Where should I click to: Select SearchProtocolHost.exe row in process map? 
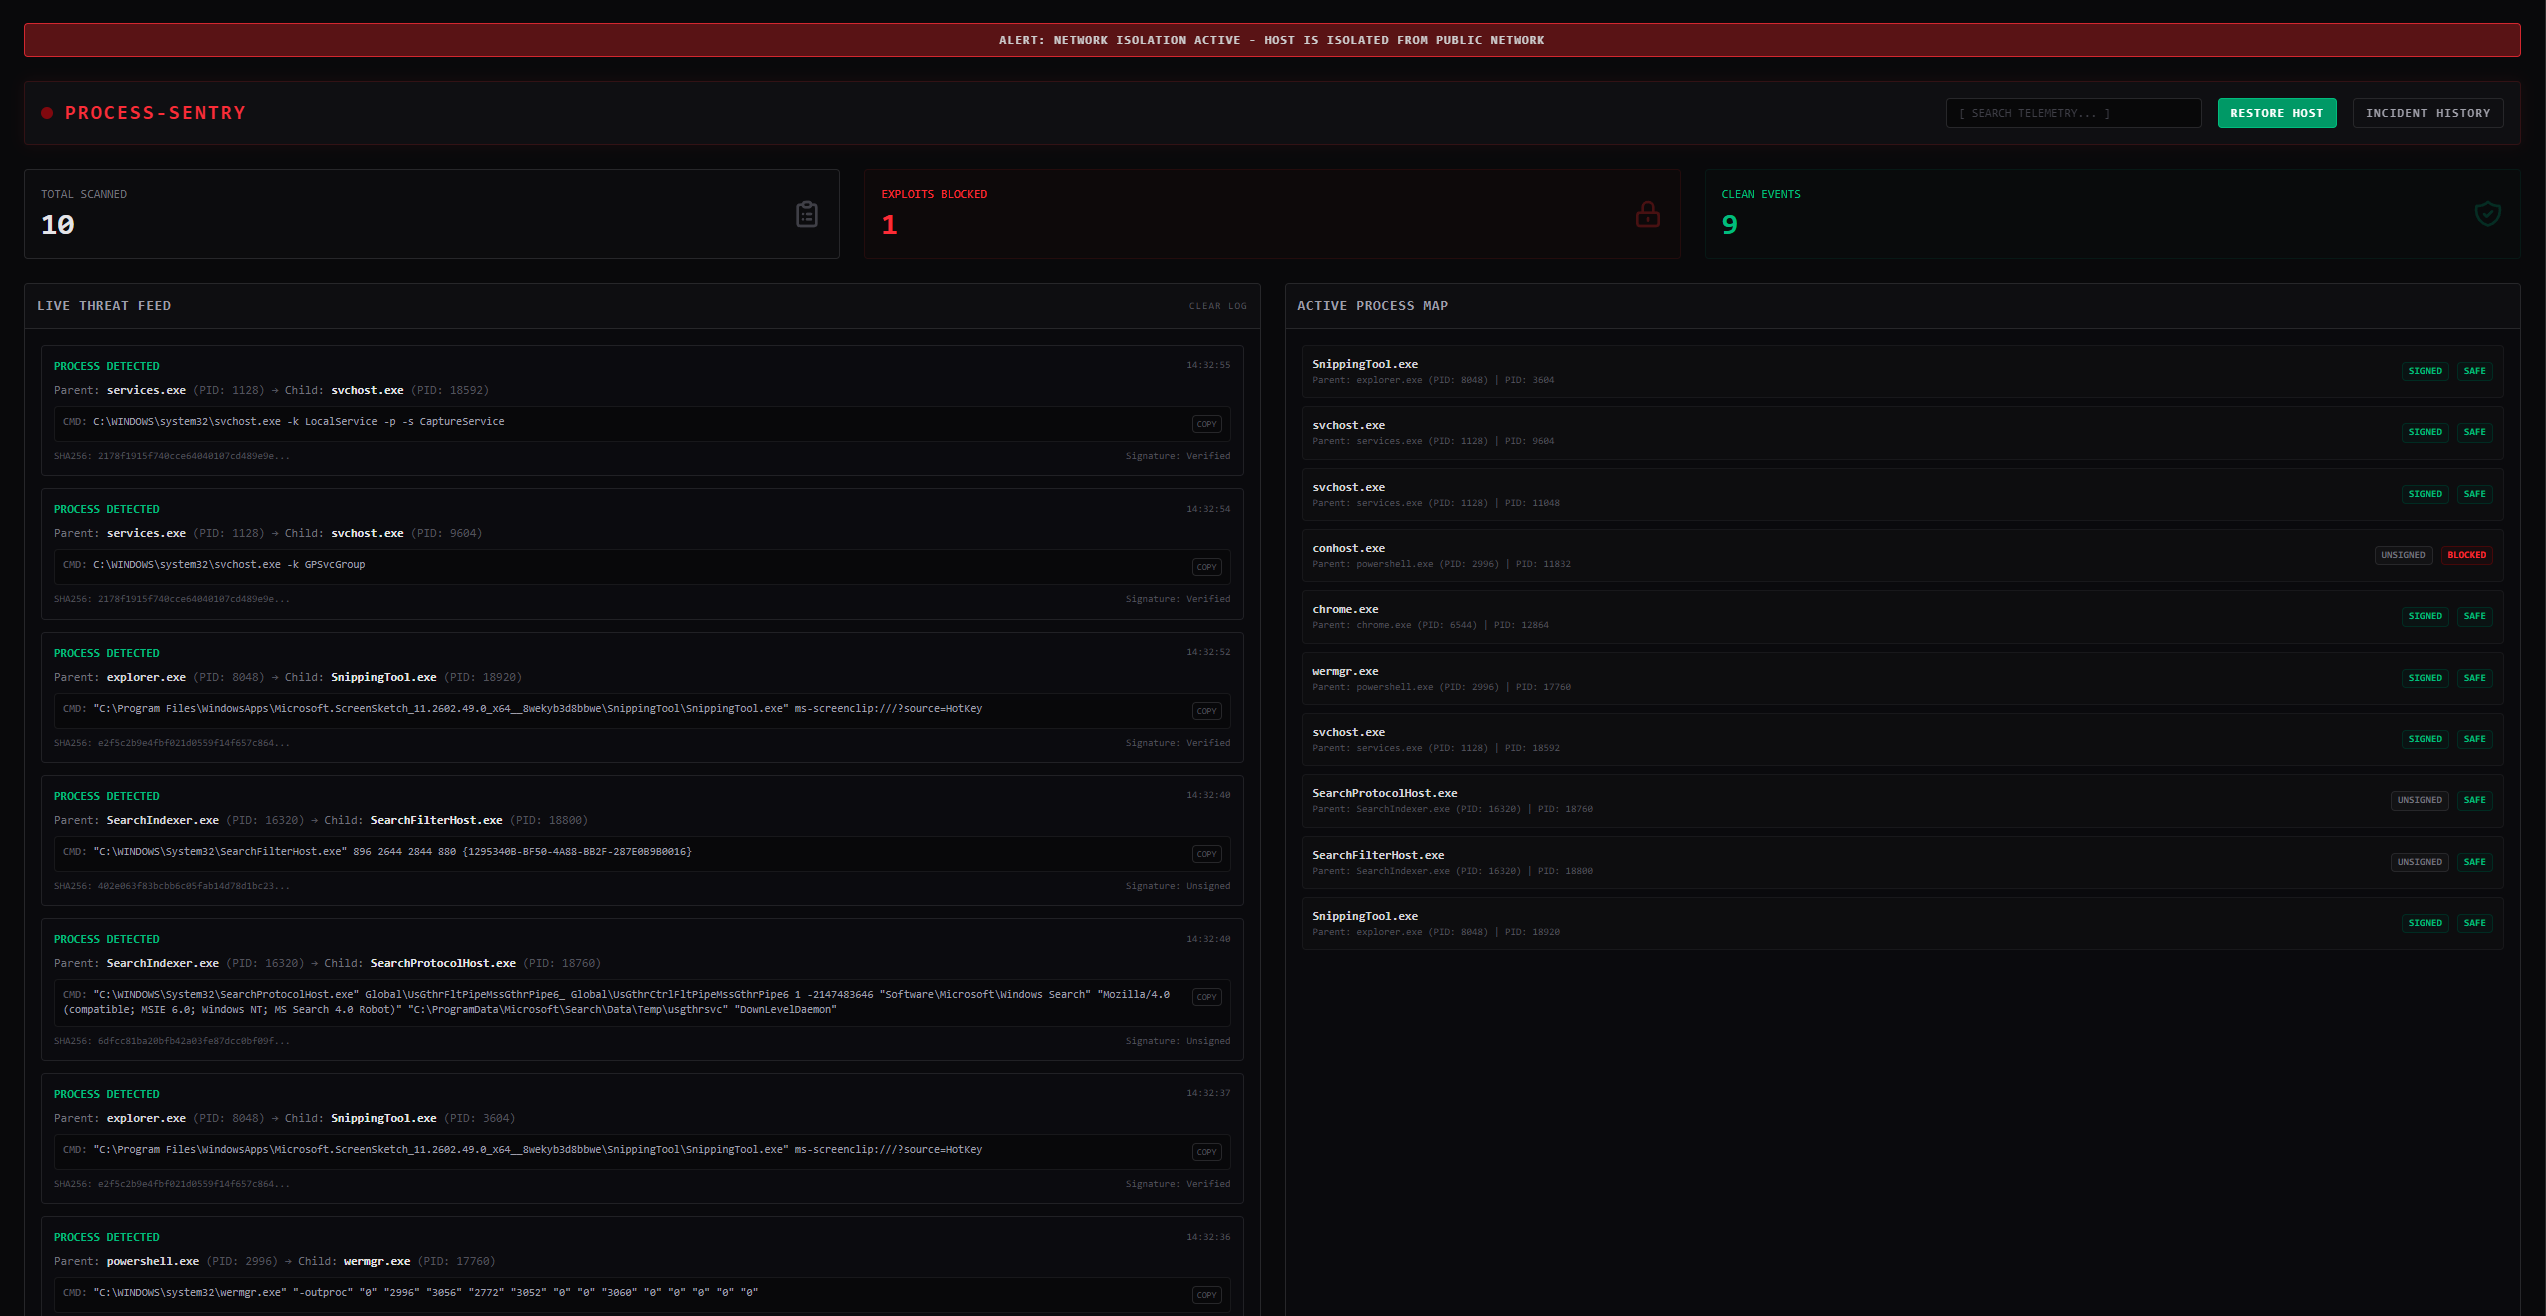[x=1901, y=800]
